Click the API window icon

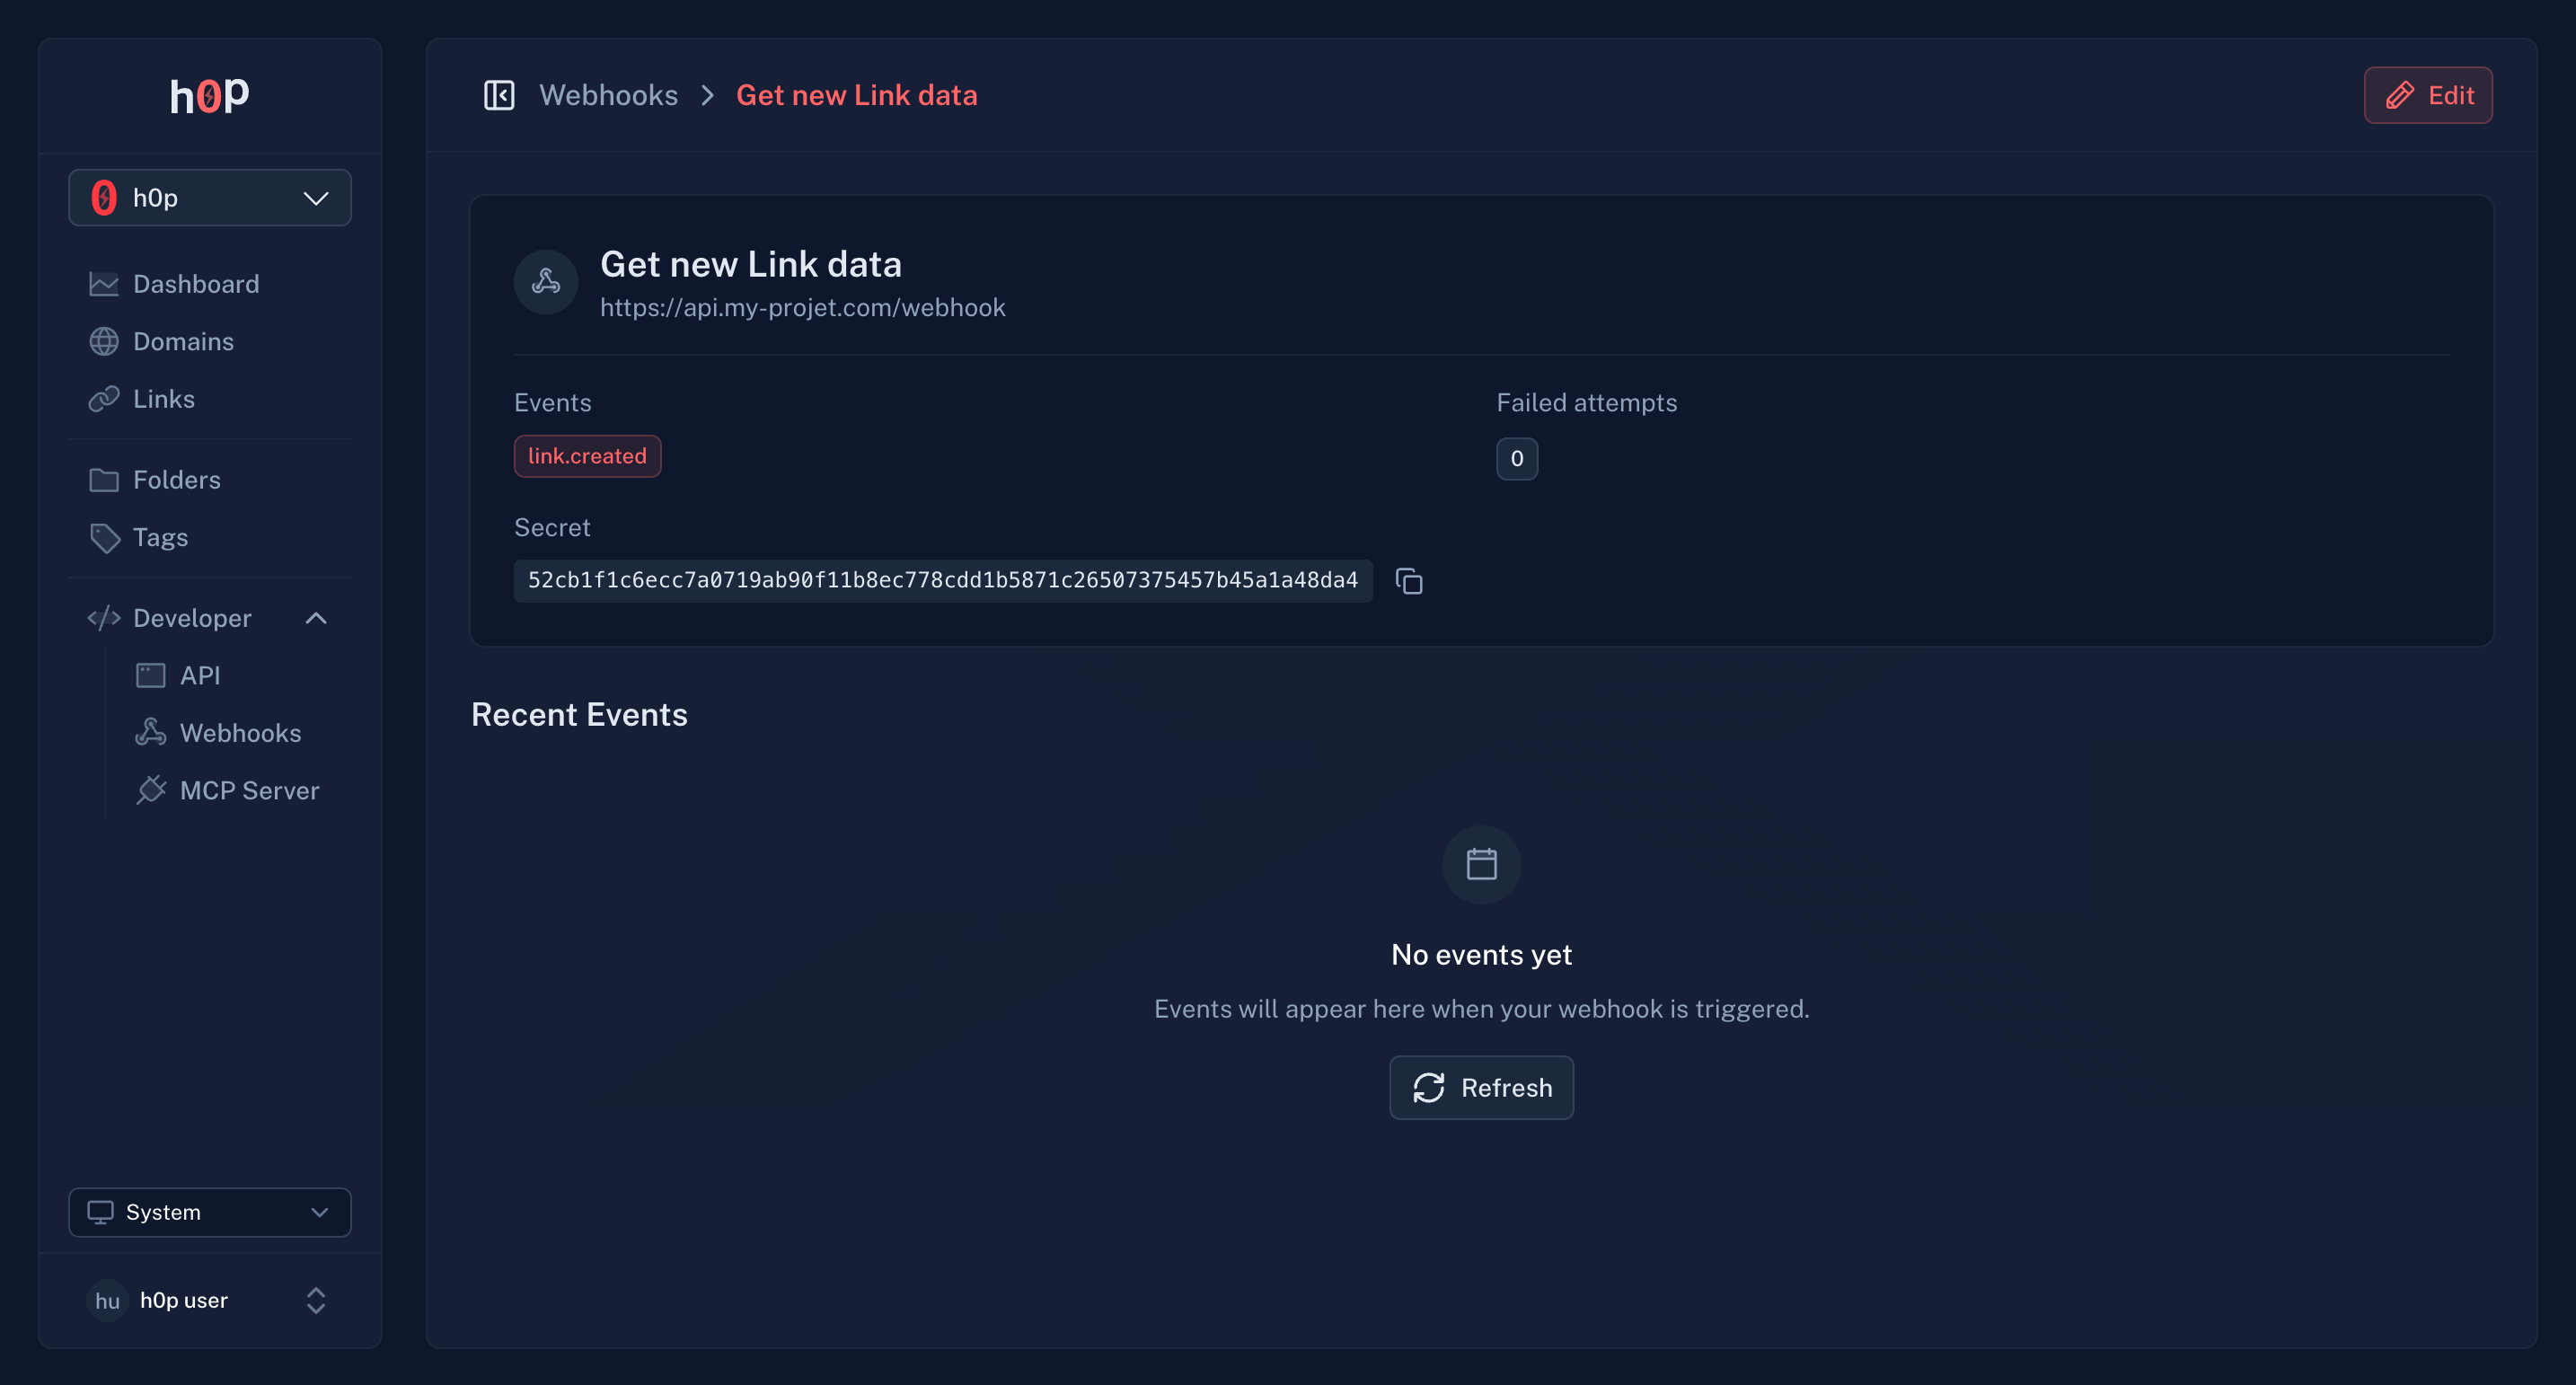[x=150, y=676]
